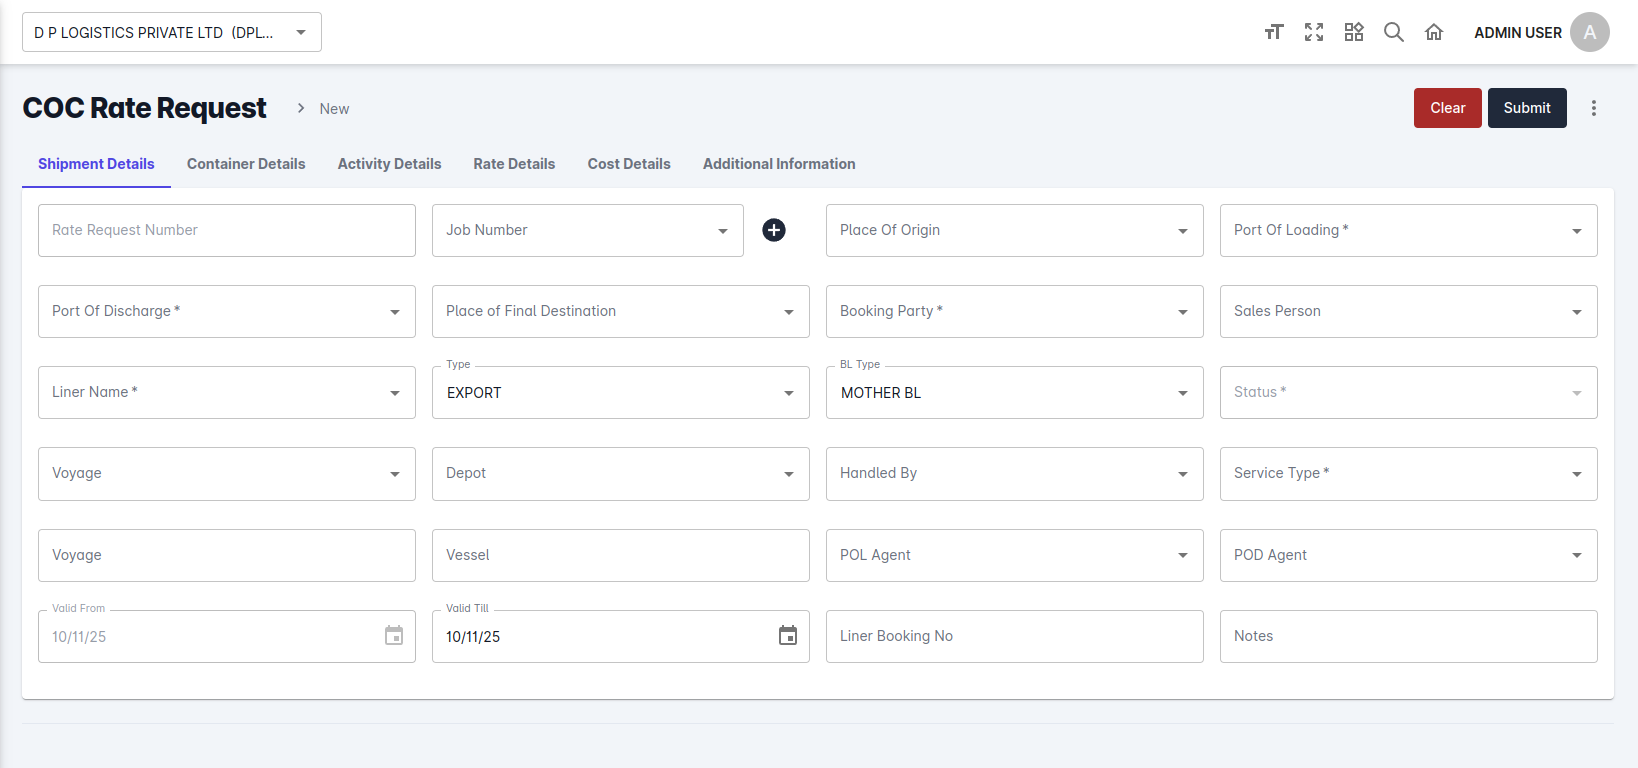The image size is (1638, 768).
Task: Change the BL Type from MOTHER BL
Action: pos(1014,393)
